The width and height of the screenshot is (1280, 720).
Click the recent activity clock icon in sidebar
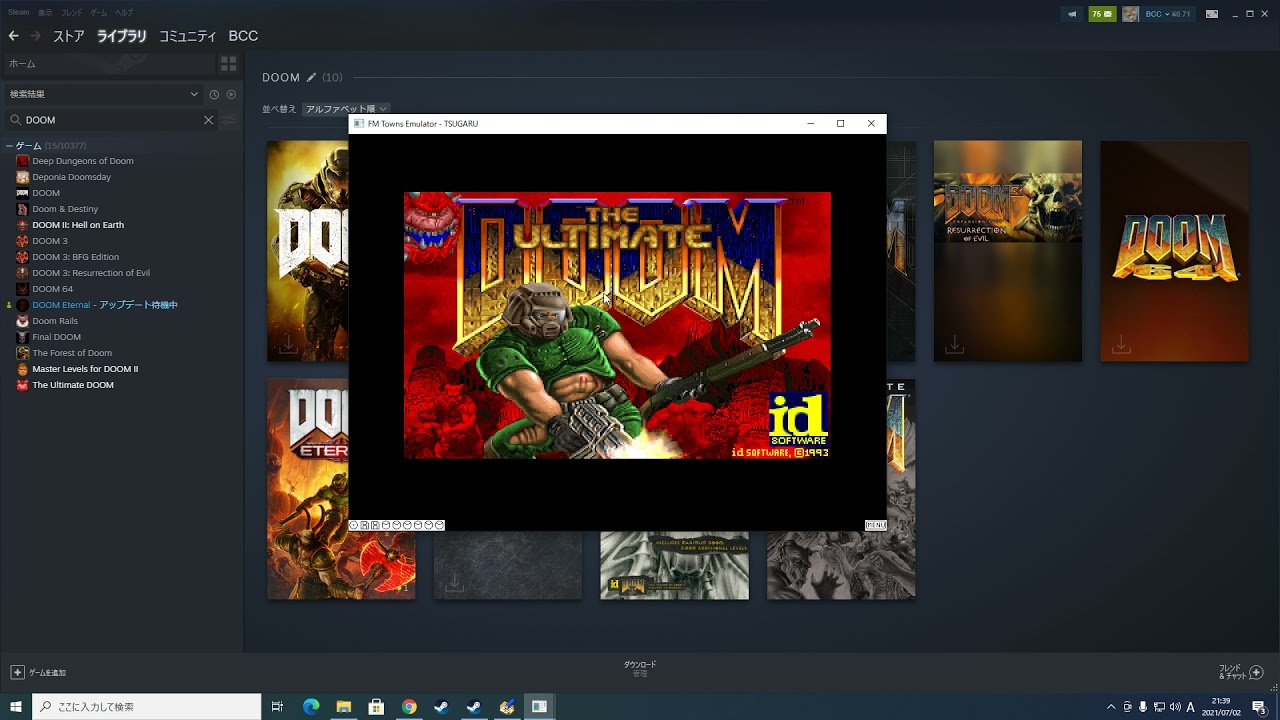click(214, 94)
